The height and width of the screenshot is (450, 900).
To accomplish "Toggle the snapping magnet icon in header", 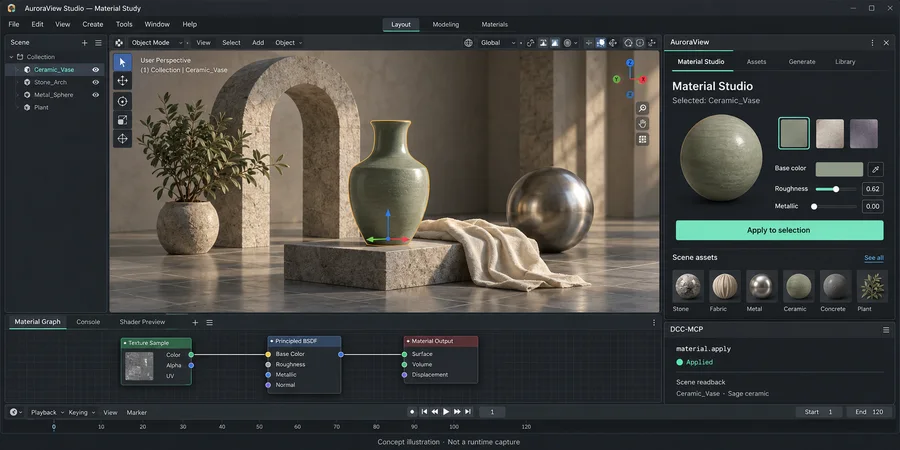I will (530, 42).
